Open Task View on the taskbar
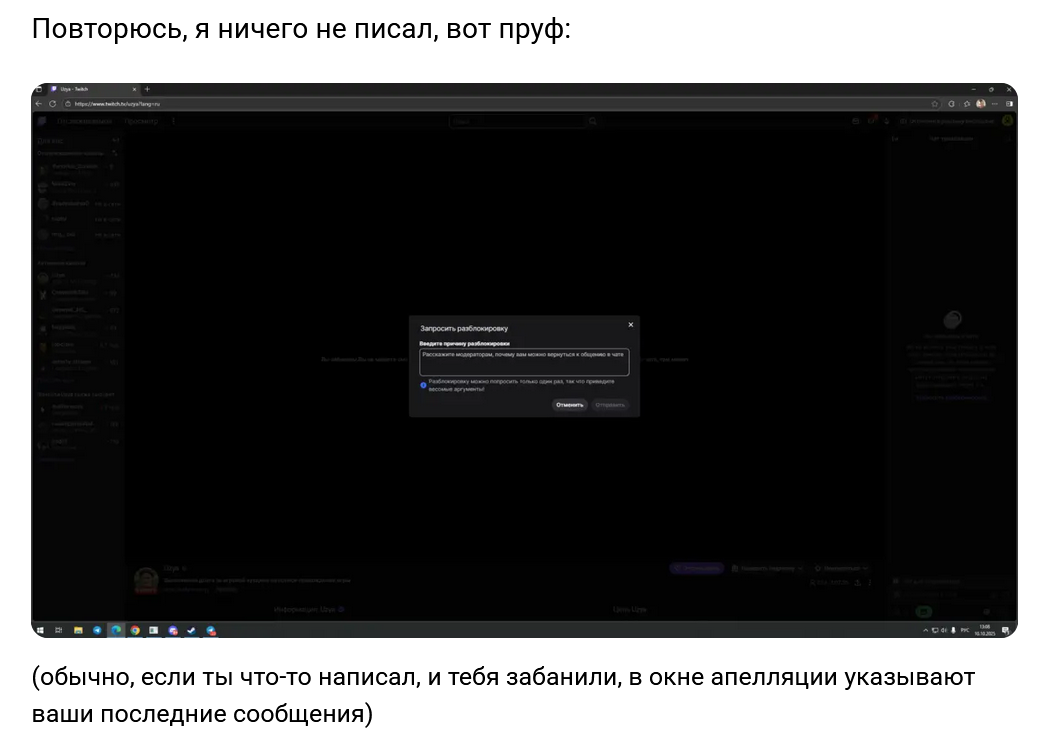 (58, 630)
